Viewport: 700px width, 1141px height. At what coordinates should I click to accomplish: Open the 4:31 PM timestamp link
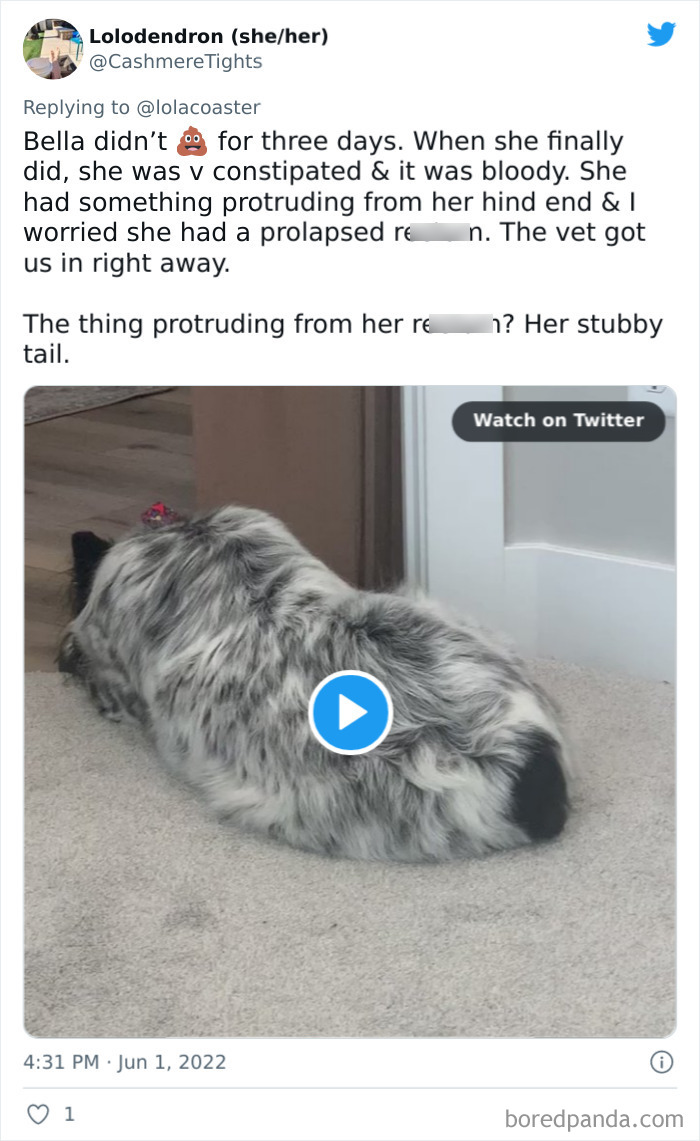[x=61, y=1062]
